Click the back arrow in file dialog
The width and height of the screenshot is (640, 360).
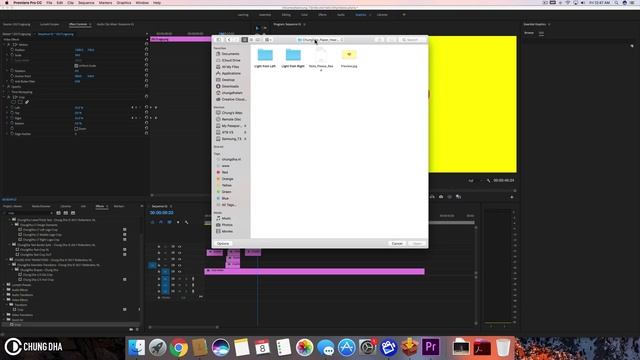pyautogui.click(x=229, y=40)
